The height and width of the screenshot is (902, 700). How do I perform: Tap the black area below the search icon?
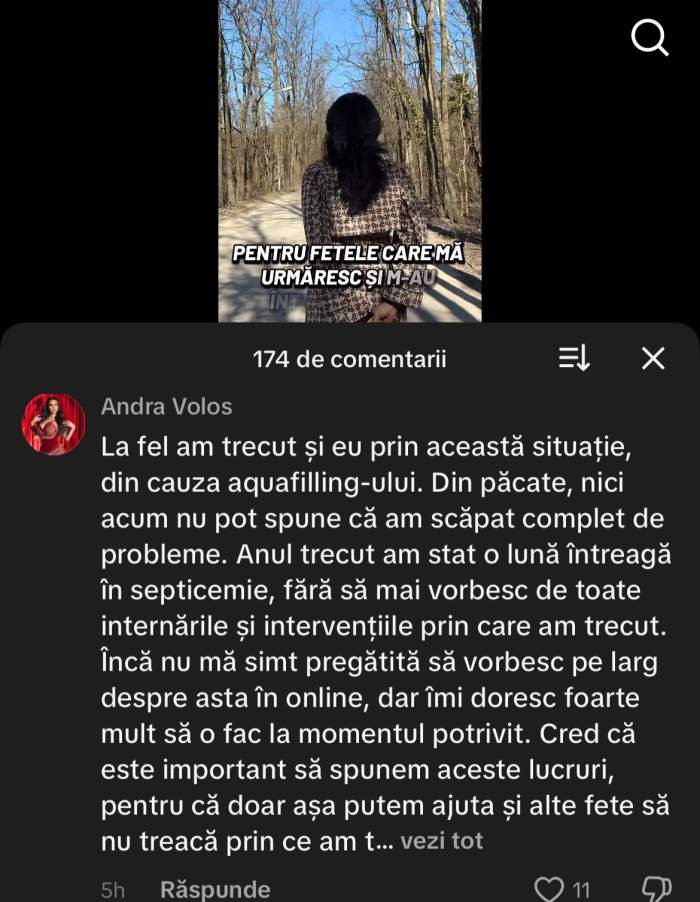pos(591,190)
